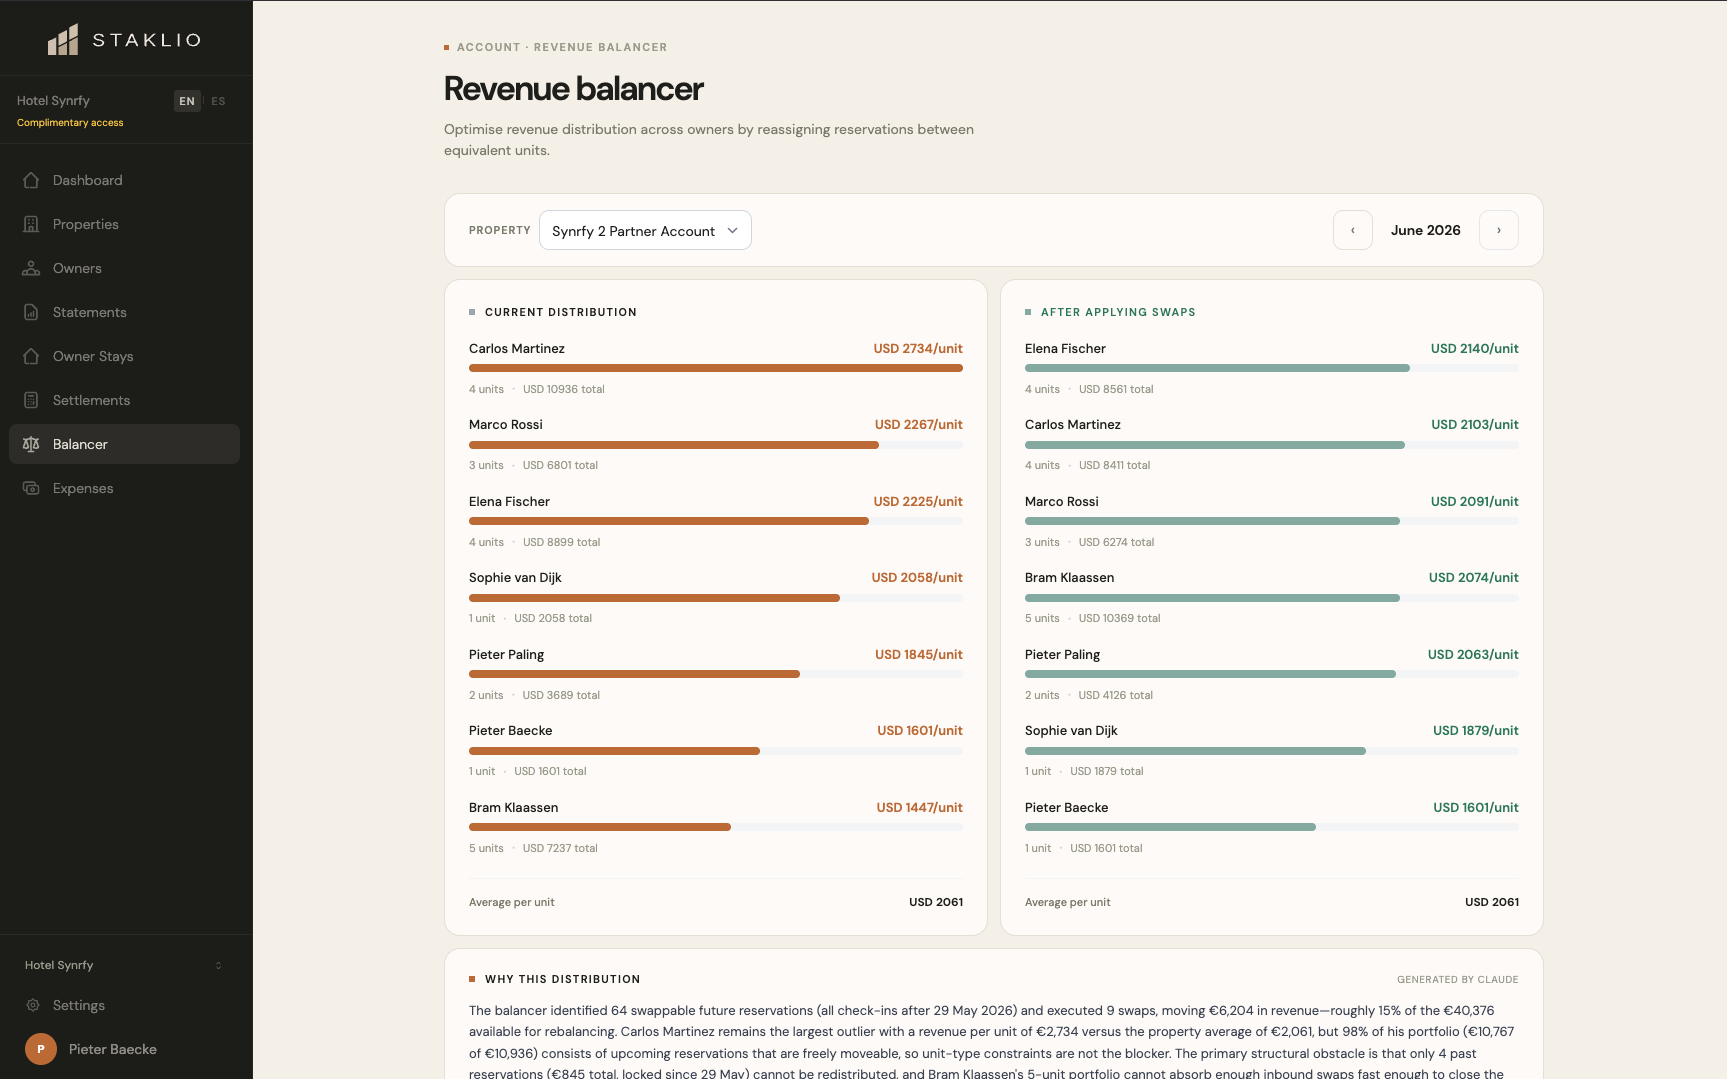This screenshot has height=1079, width=1727.
Task: Open the Statements menu item
Action: [124, 312]
